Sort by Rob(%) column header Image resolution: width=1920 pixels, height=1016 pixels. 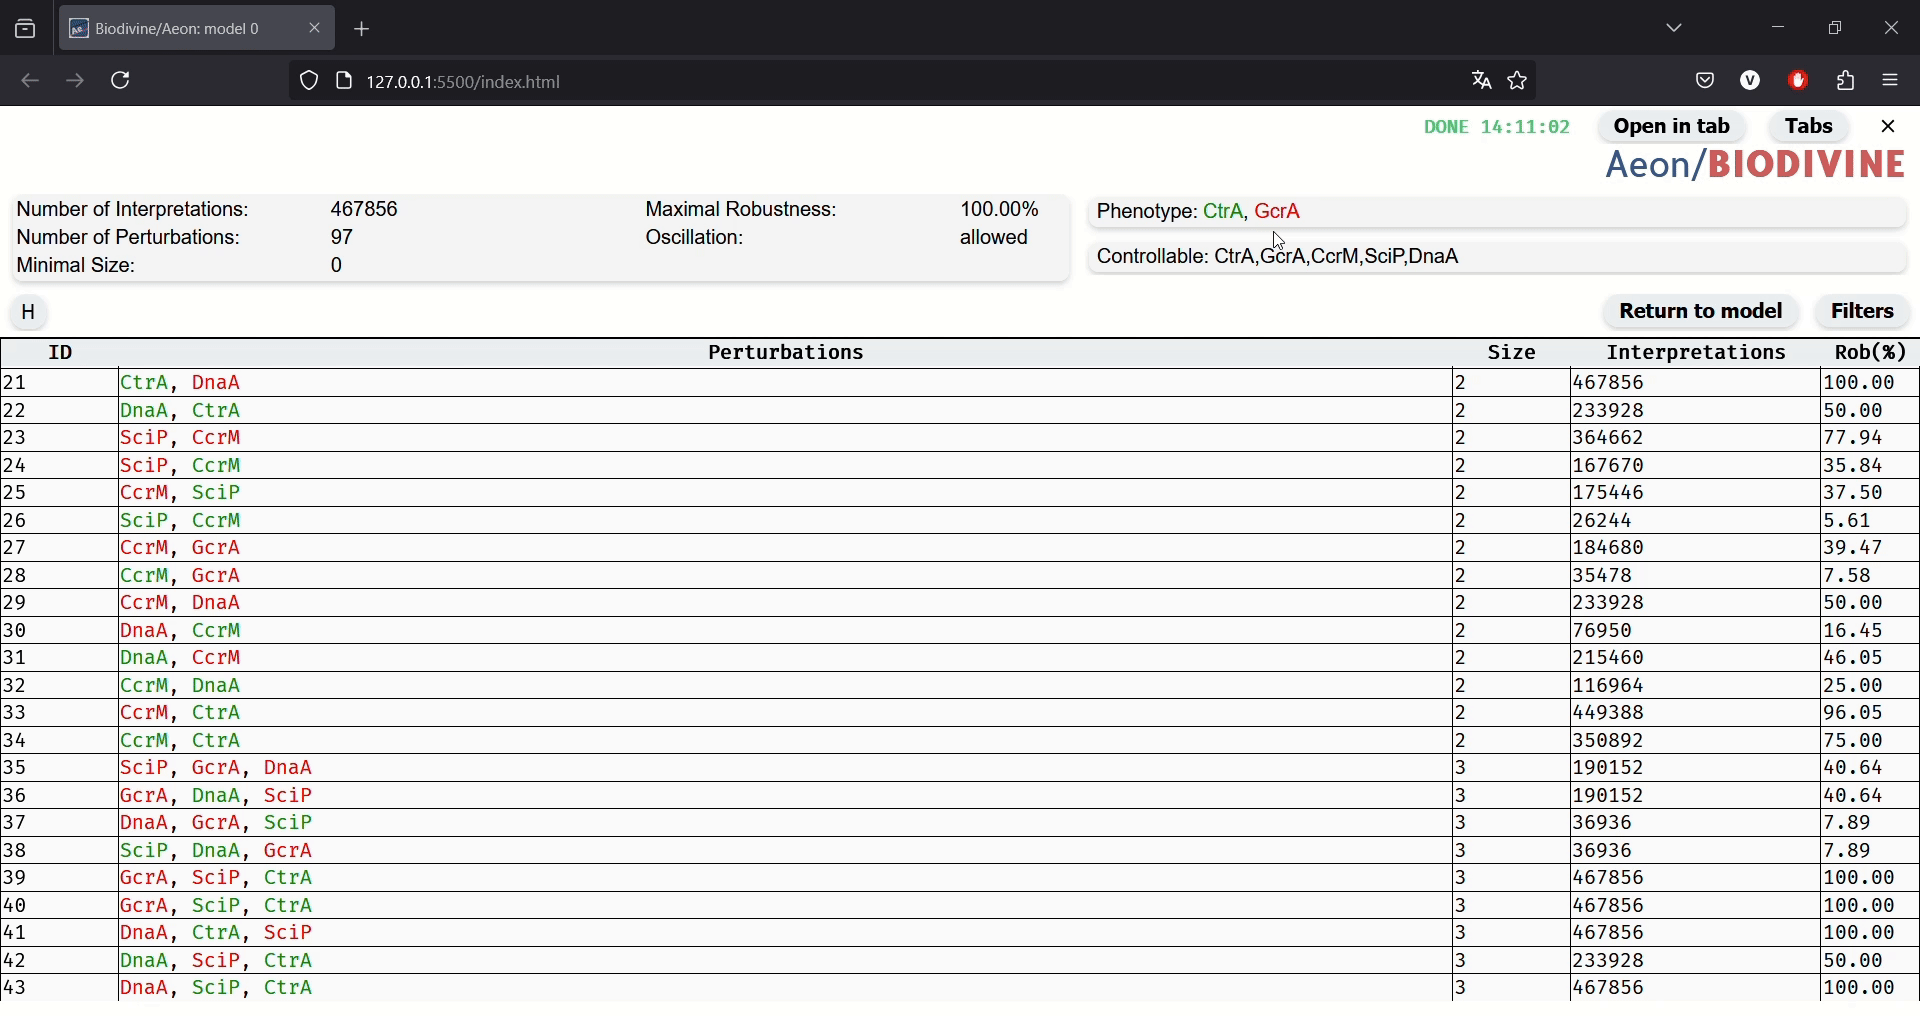pos(1872,353)
